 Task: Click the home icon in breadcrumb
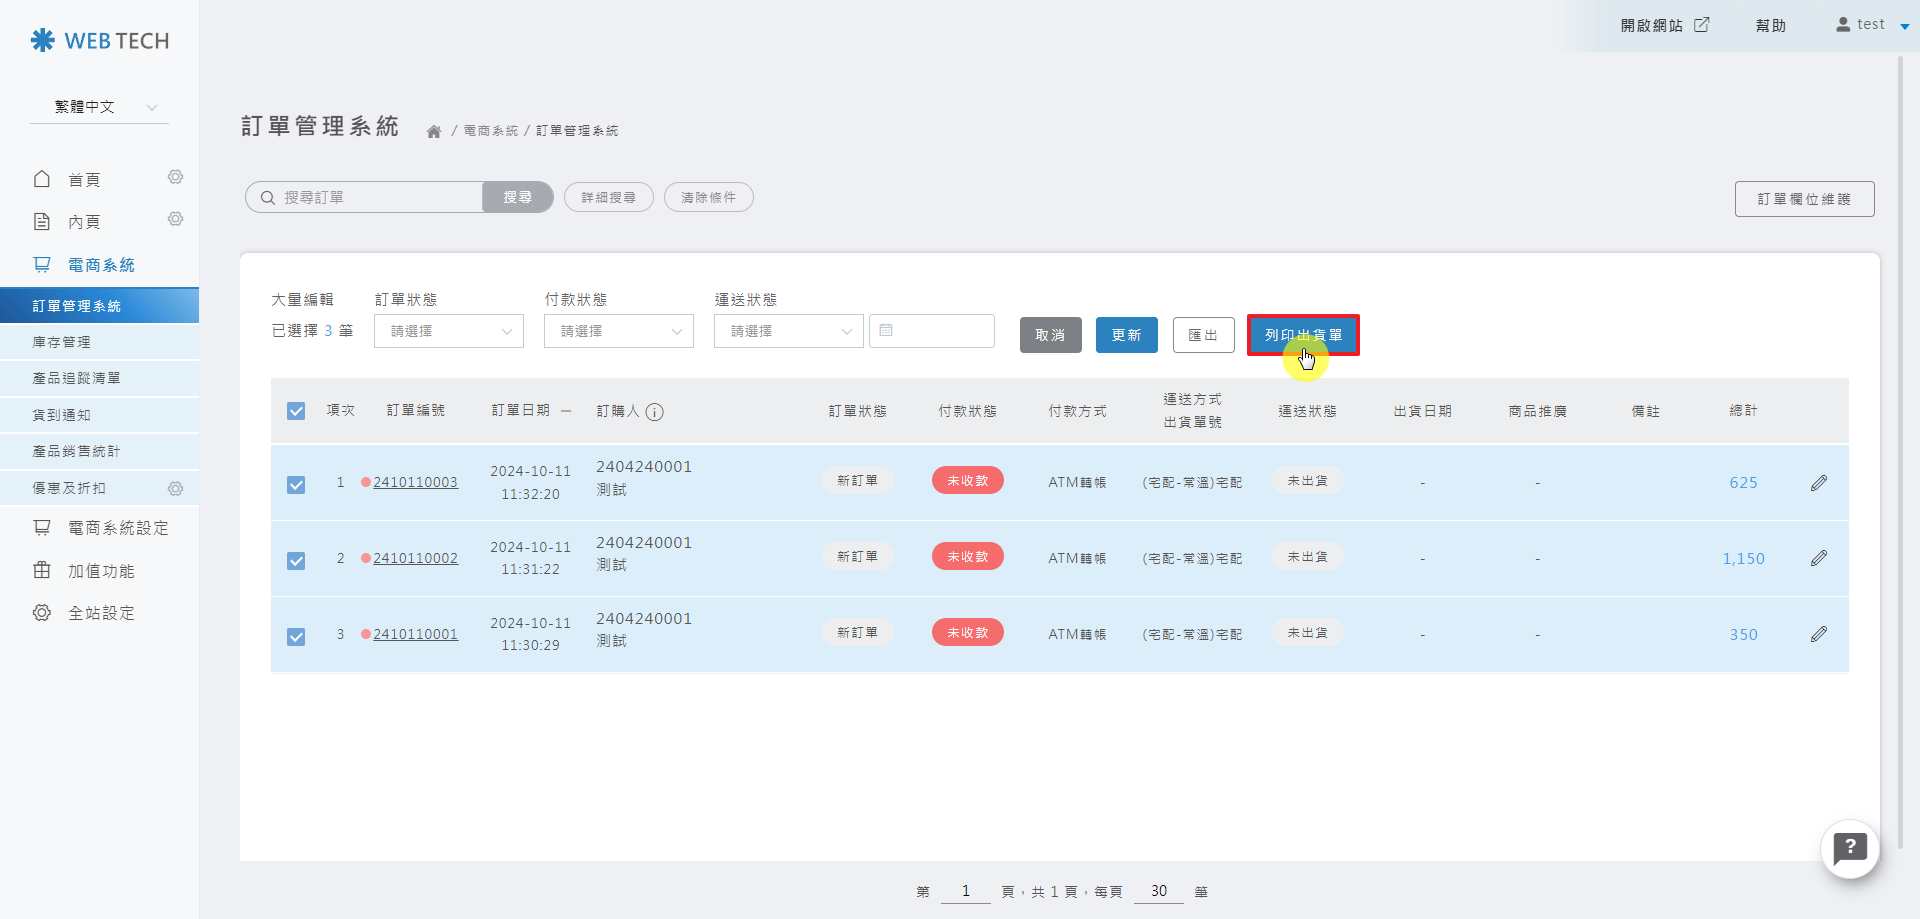coord(434,131)
